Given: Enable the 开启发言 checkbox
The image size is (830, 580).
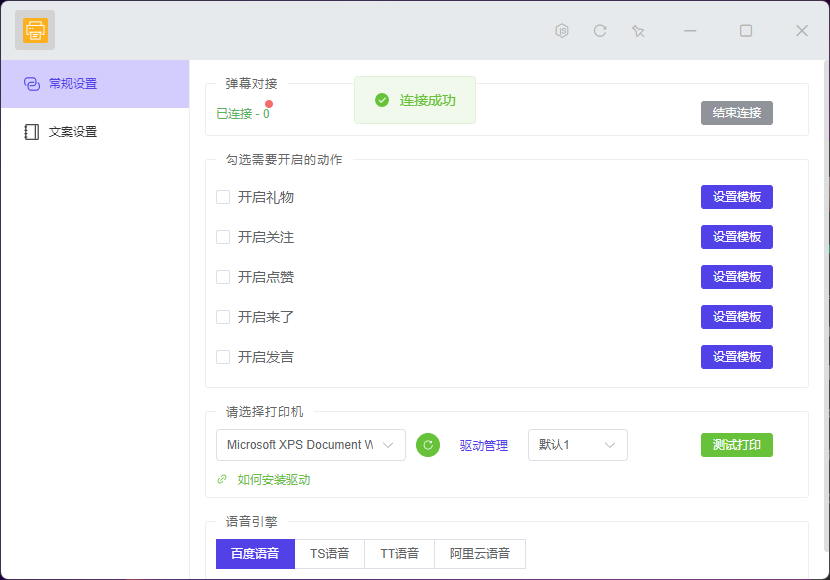Looking at the screenshot, I should click(x=223, y=357).
